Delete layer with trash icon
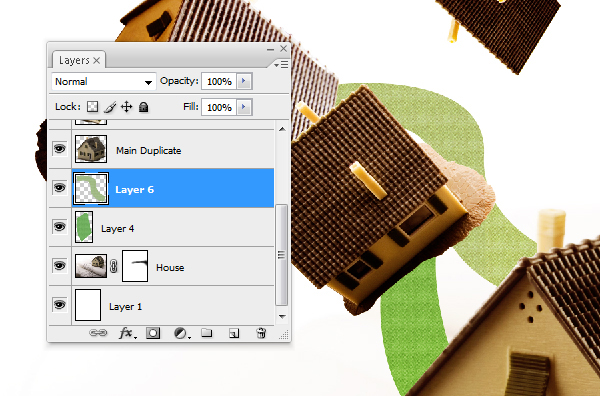600x396 pixels. point(261,333)
